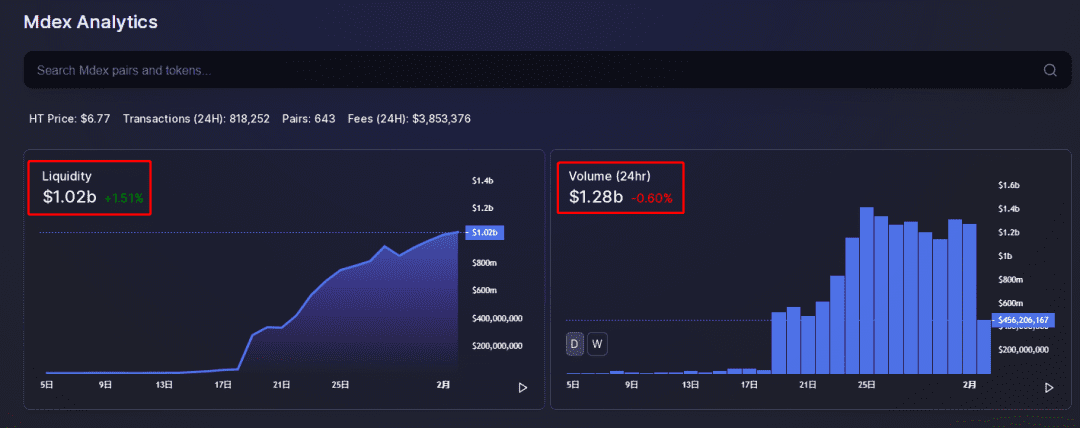Click the 17日 label on volume axis
The image size is (1080, 428).
coord(749,385)
